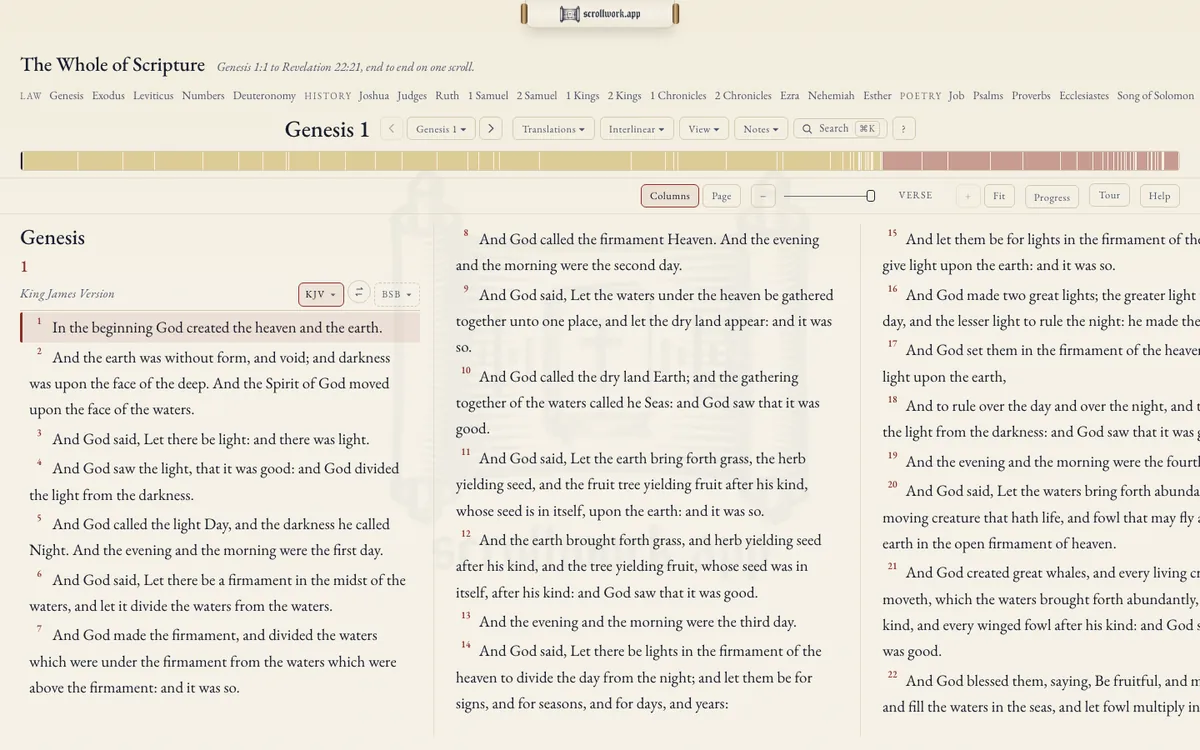Click verse 16 'And God made two great lights'
This screenshot has width=1200, height=750.
[x=1040, y=308]
